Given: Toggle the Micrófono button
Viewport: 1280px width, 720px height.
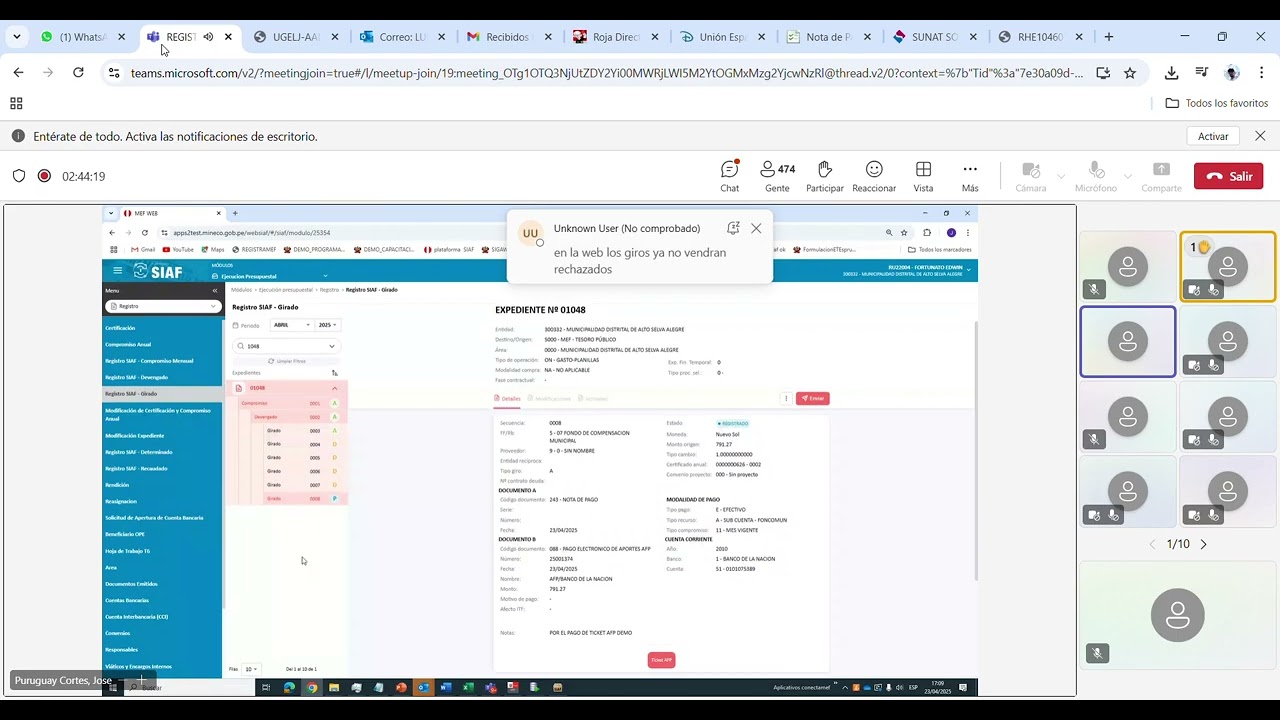Looking at the screenshot, I should point(1096,176).
